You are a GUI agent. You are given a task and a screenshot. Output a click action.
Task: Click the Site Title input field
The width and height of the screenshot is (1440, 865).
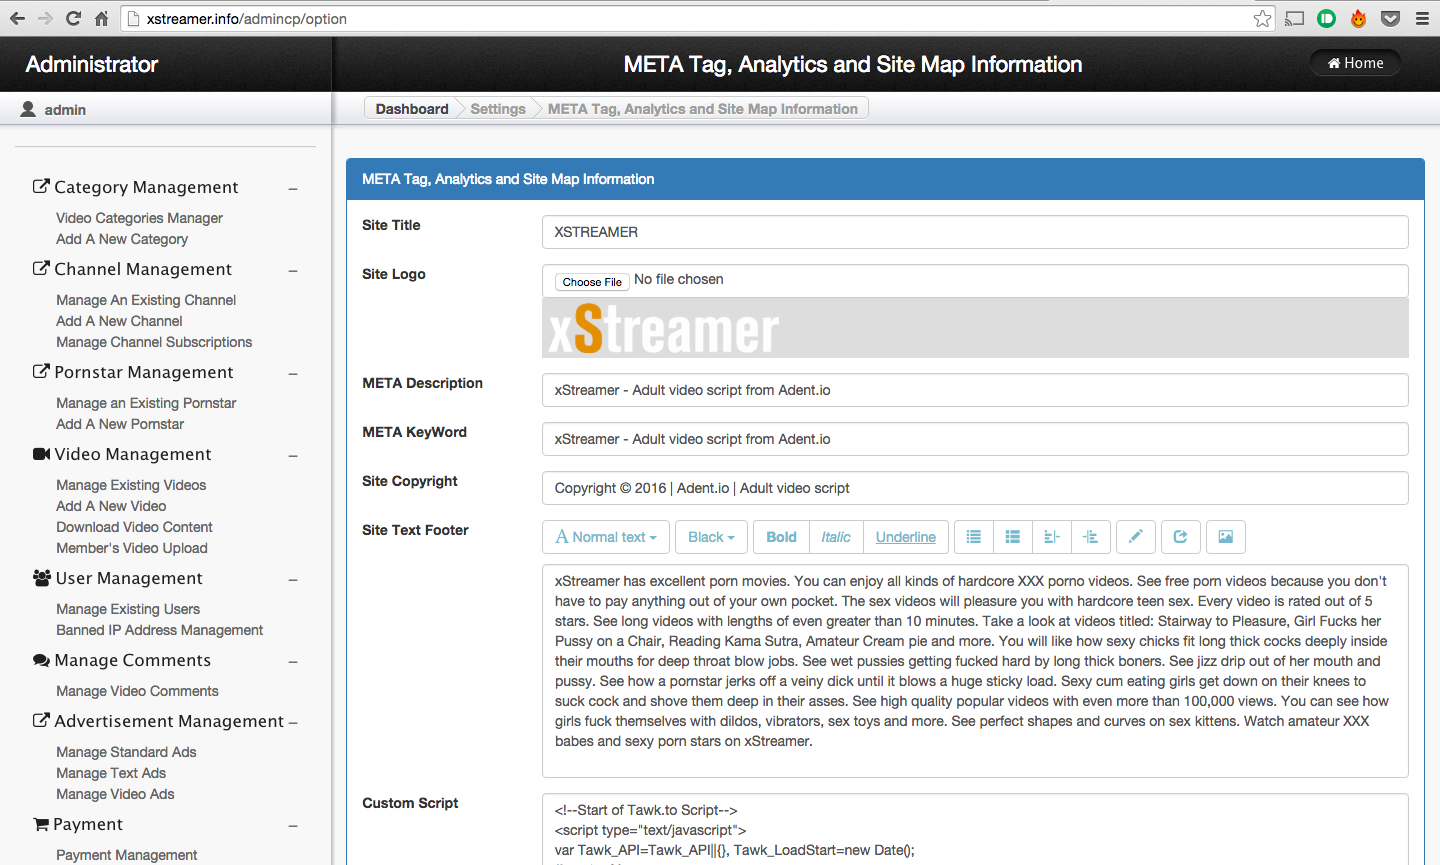(975, 232)
